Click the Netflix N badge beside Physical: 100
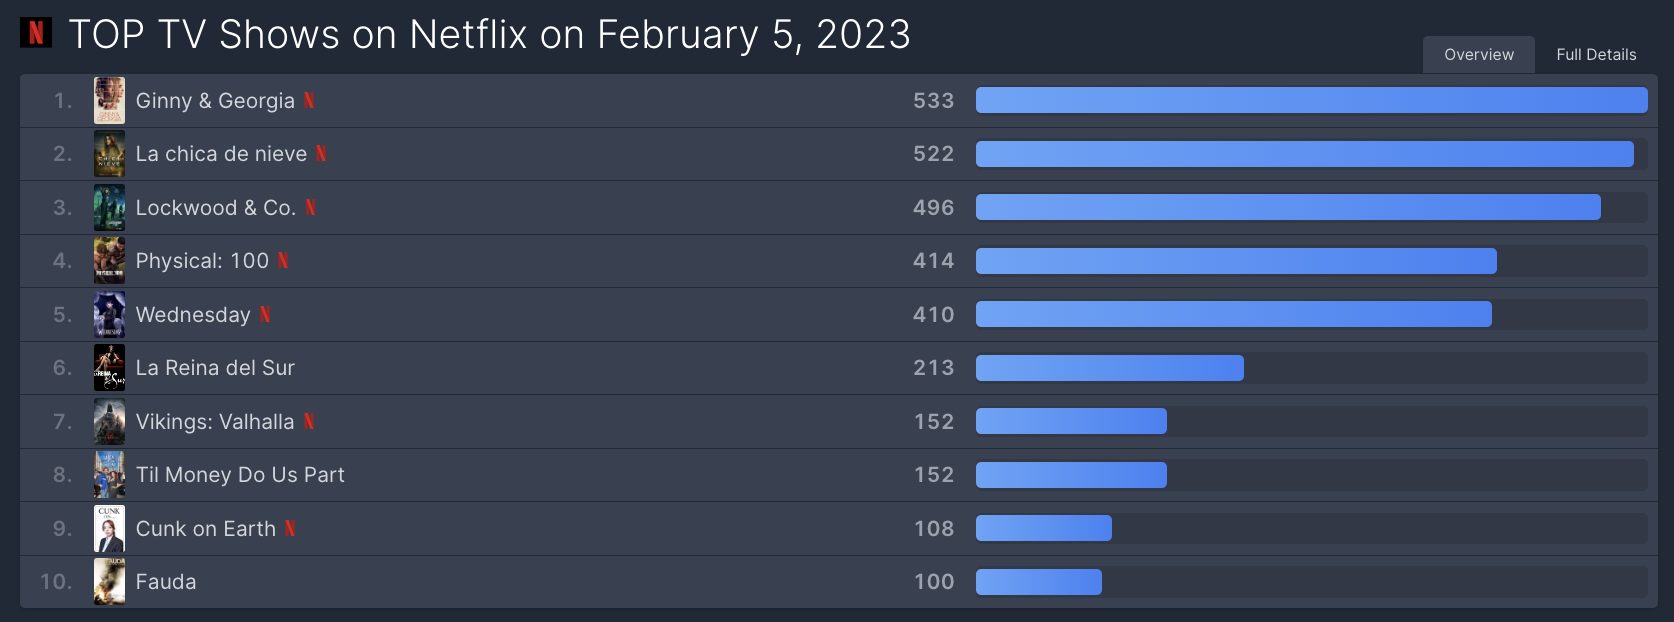The width and height of the screenshot is (1674, 622). pos(283,260)
